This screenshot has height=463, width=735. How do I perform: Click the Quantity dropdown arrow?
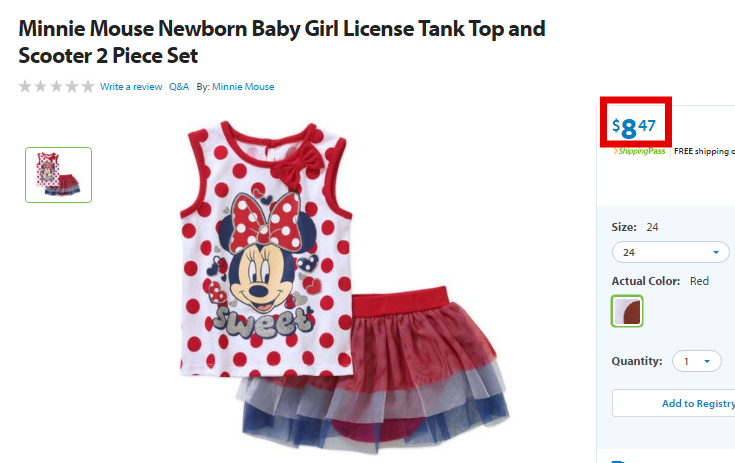(x=707, y=361)
